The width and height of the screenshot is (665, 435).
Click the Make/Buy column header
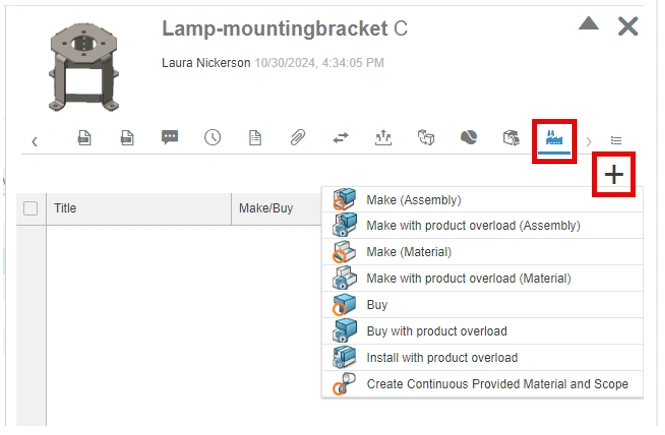[x=265, y=209]
